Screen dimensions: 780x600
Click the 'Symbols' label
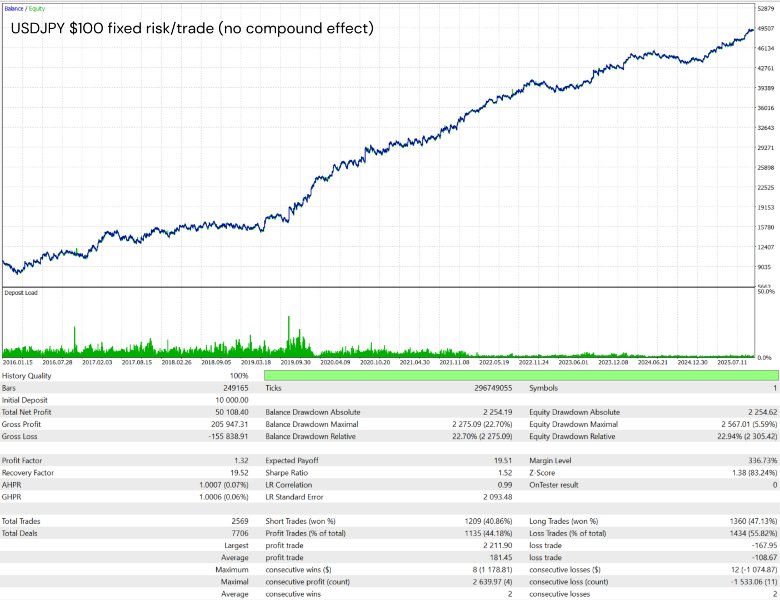(543, 388)
